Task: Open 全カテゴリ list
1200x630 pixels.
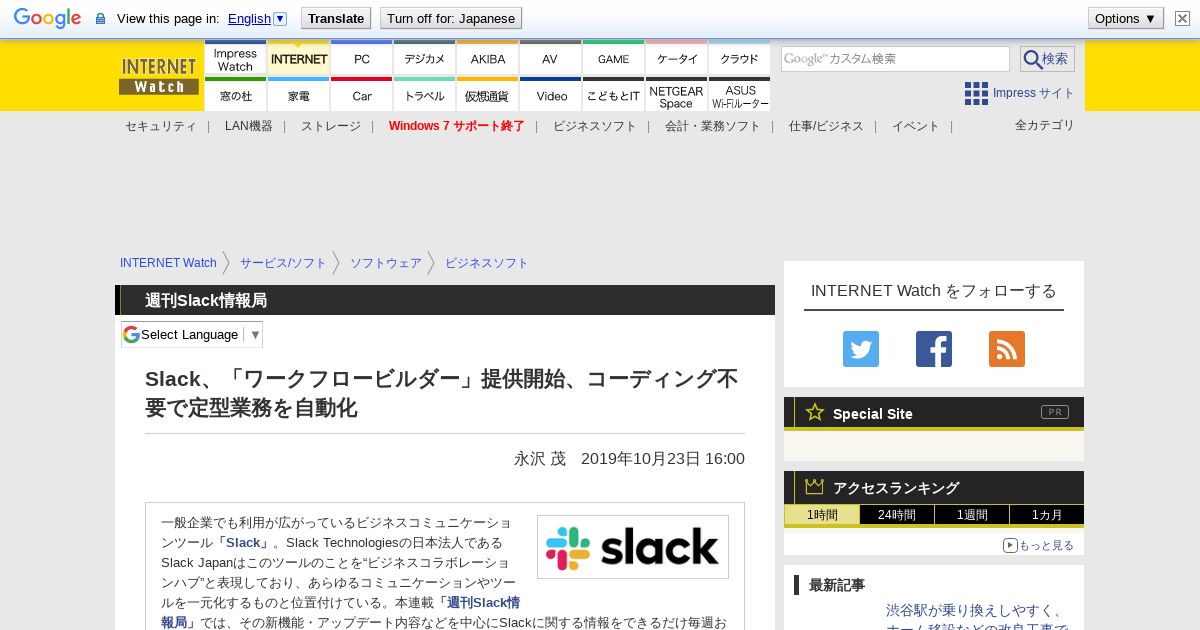Action: point(1044,125)
